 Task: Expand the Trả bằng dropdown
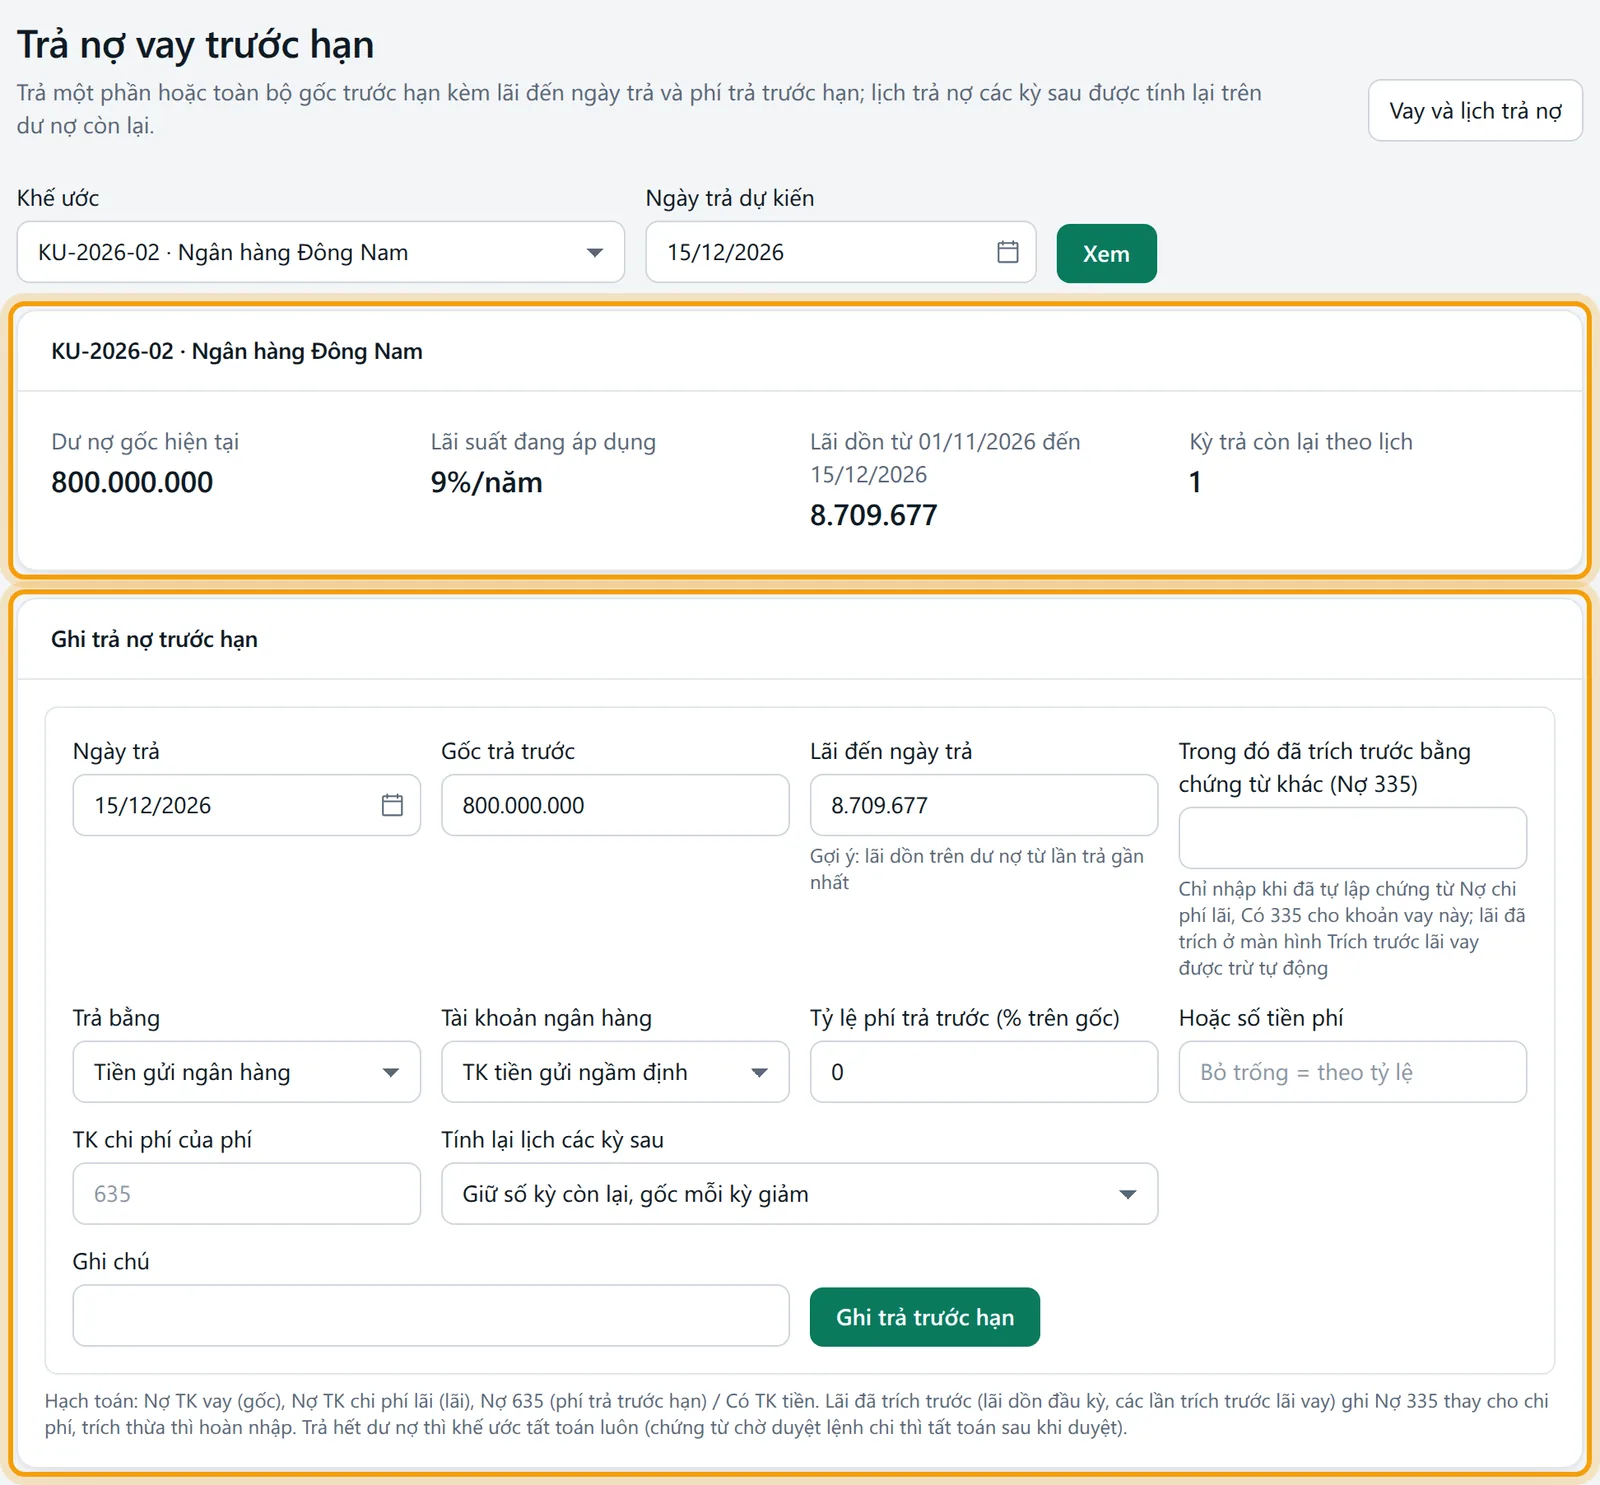[x=246, y=1072]
